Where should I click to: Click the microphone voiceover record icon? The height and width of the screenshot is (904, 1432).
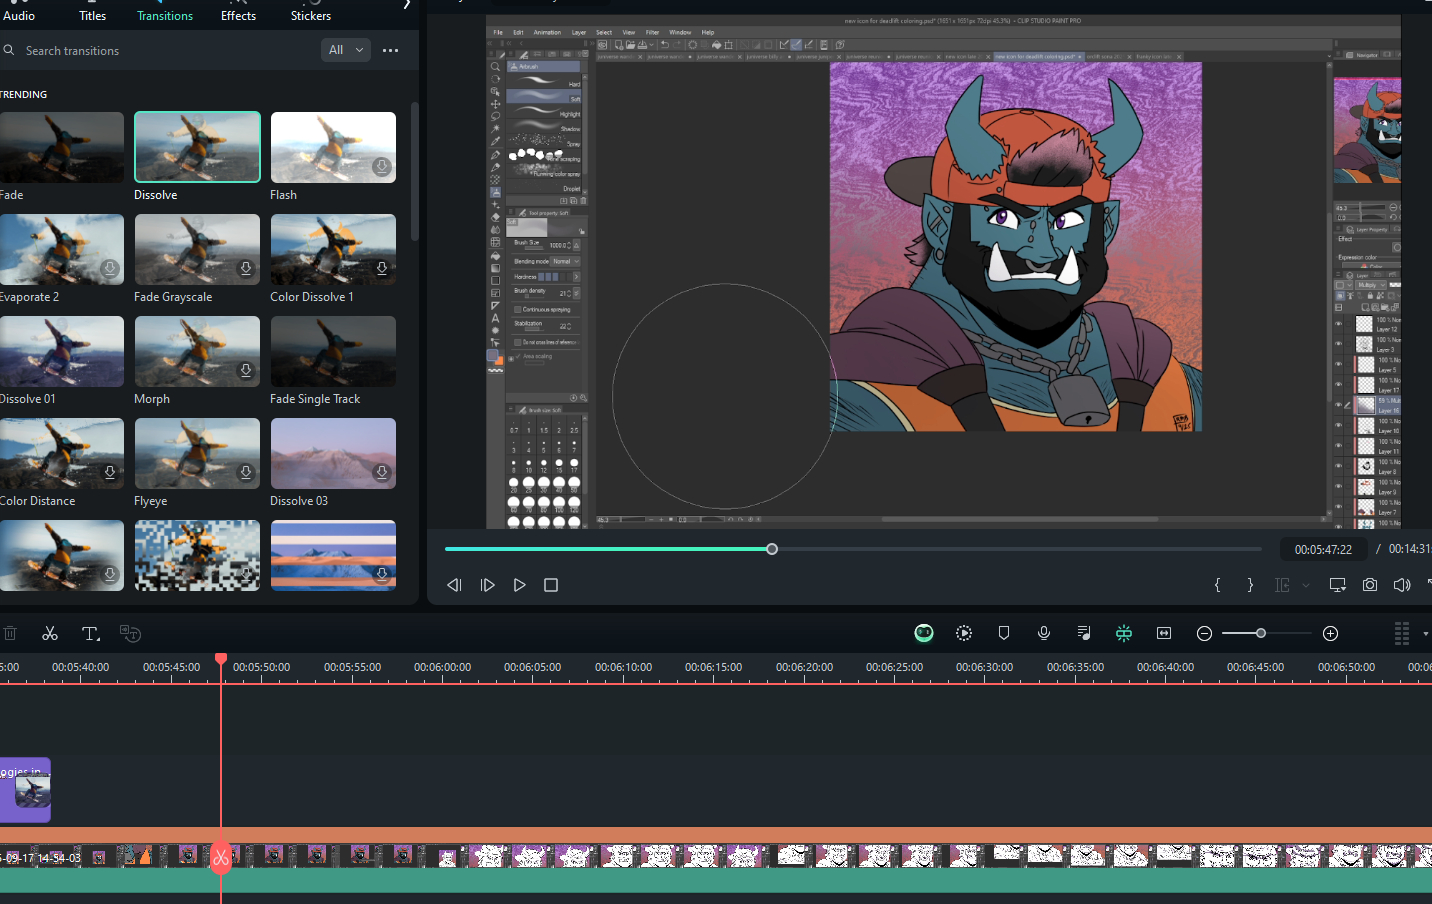1044,633
